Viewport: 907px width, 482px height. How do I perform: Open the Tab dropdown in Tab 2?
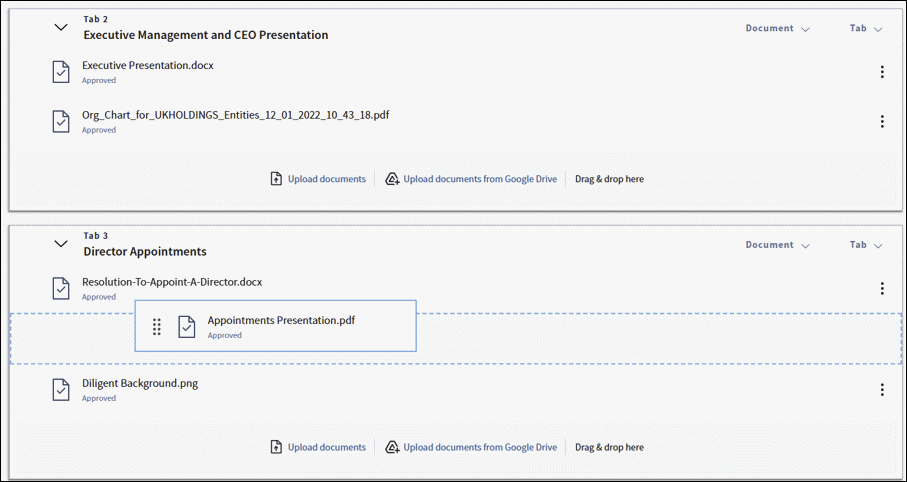point(865,29)
